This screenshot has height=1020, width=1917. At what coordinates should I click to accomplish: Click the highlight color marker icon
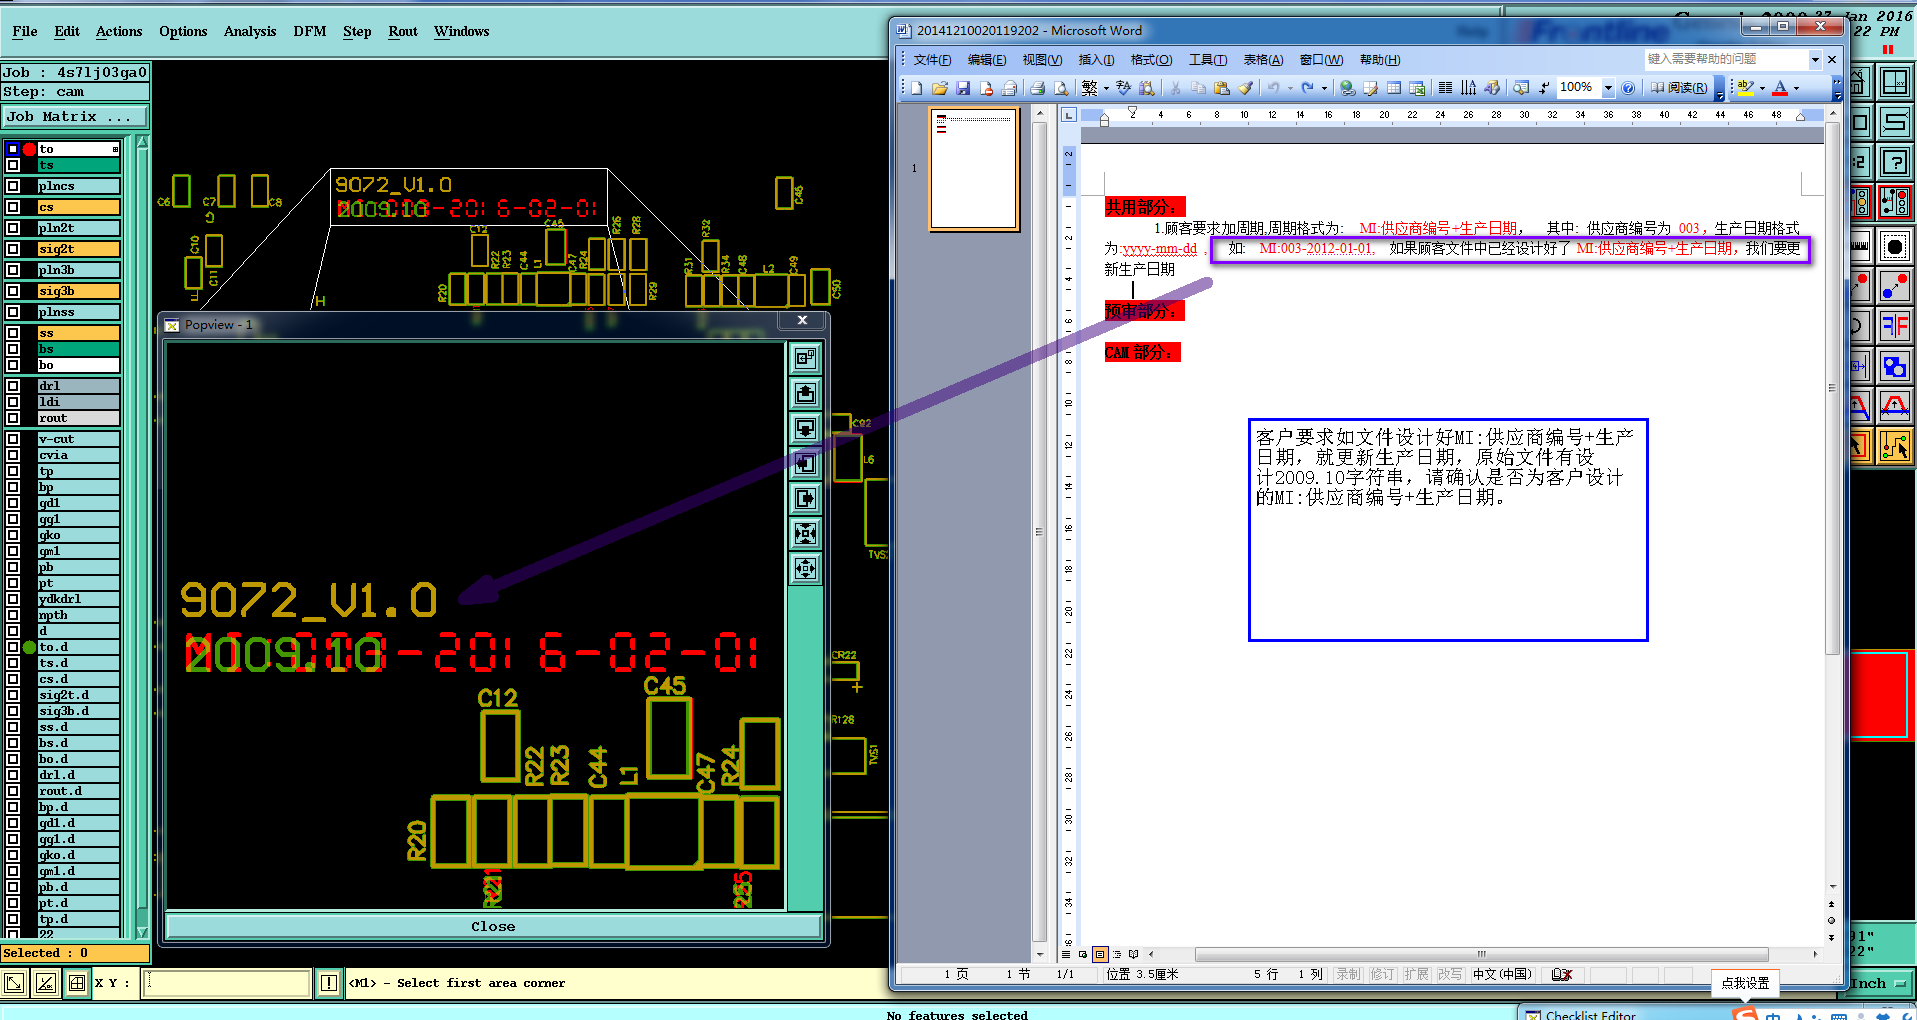1746,88
